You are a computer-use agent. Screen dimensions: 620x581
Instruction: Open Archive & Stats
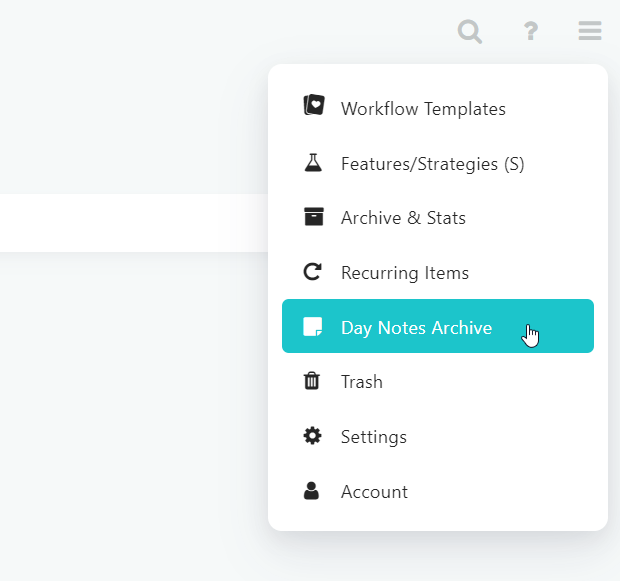pyautogui.click(x=438, y=218)
